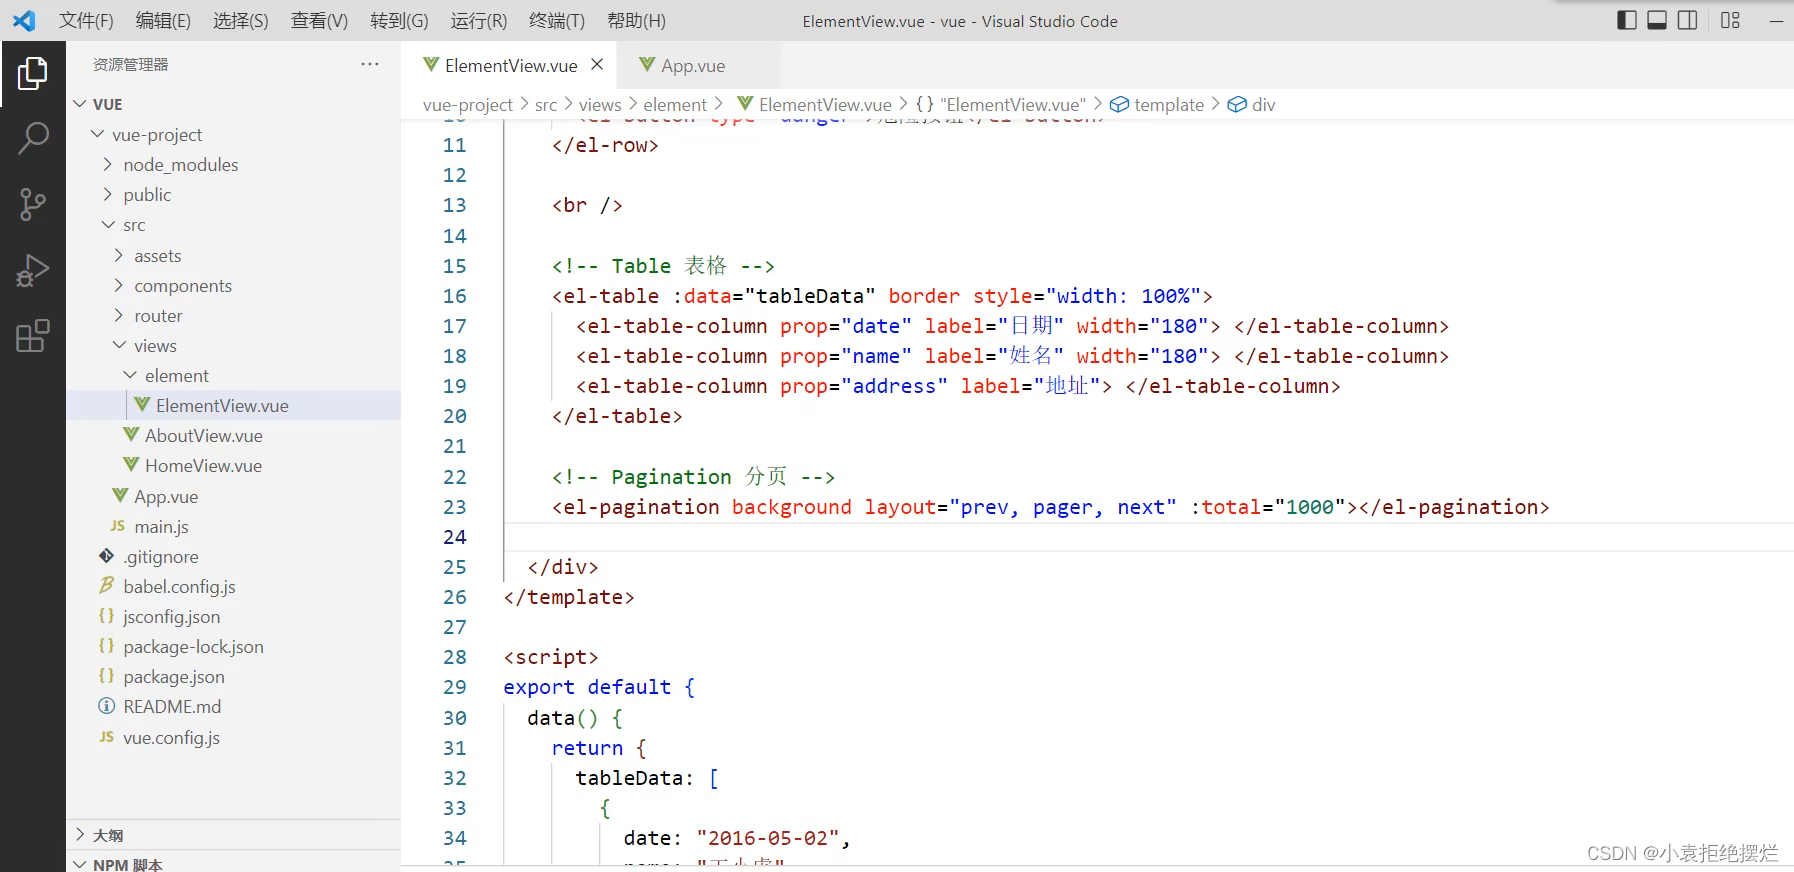The width and height of the screenshot is (1794, 872).
Task: Select the ElementView.vue editor tab
Action: coord(510,65)
